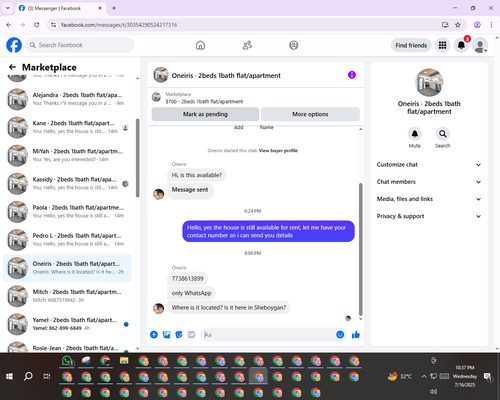This screenshot has height=400, width=500.
Task: Open the Friends icon in top navigation
Action: coord(247,45)
